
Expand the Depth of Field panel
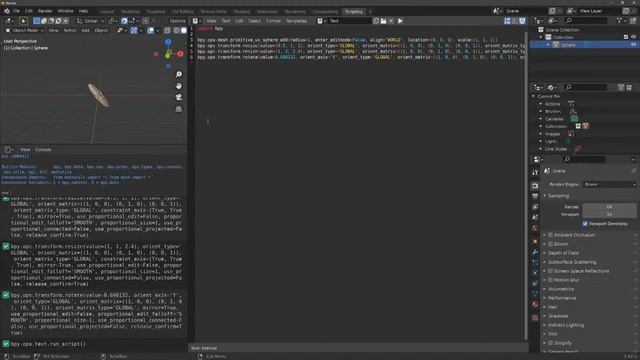tap(563, 253)
